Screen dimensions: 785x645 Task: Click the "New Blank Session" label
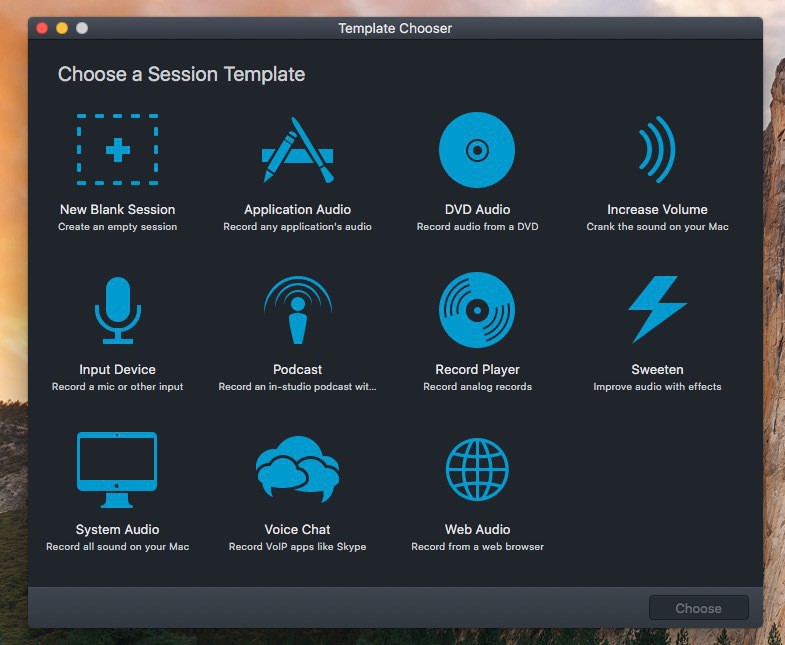pos(118,209)
